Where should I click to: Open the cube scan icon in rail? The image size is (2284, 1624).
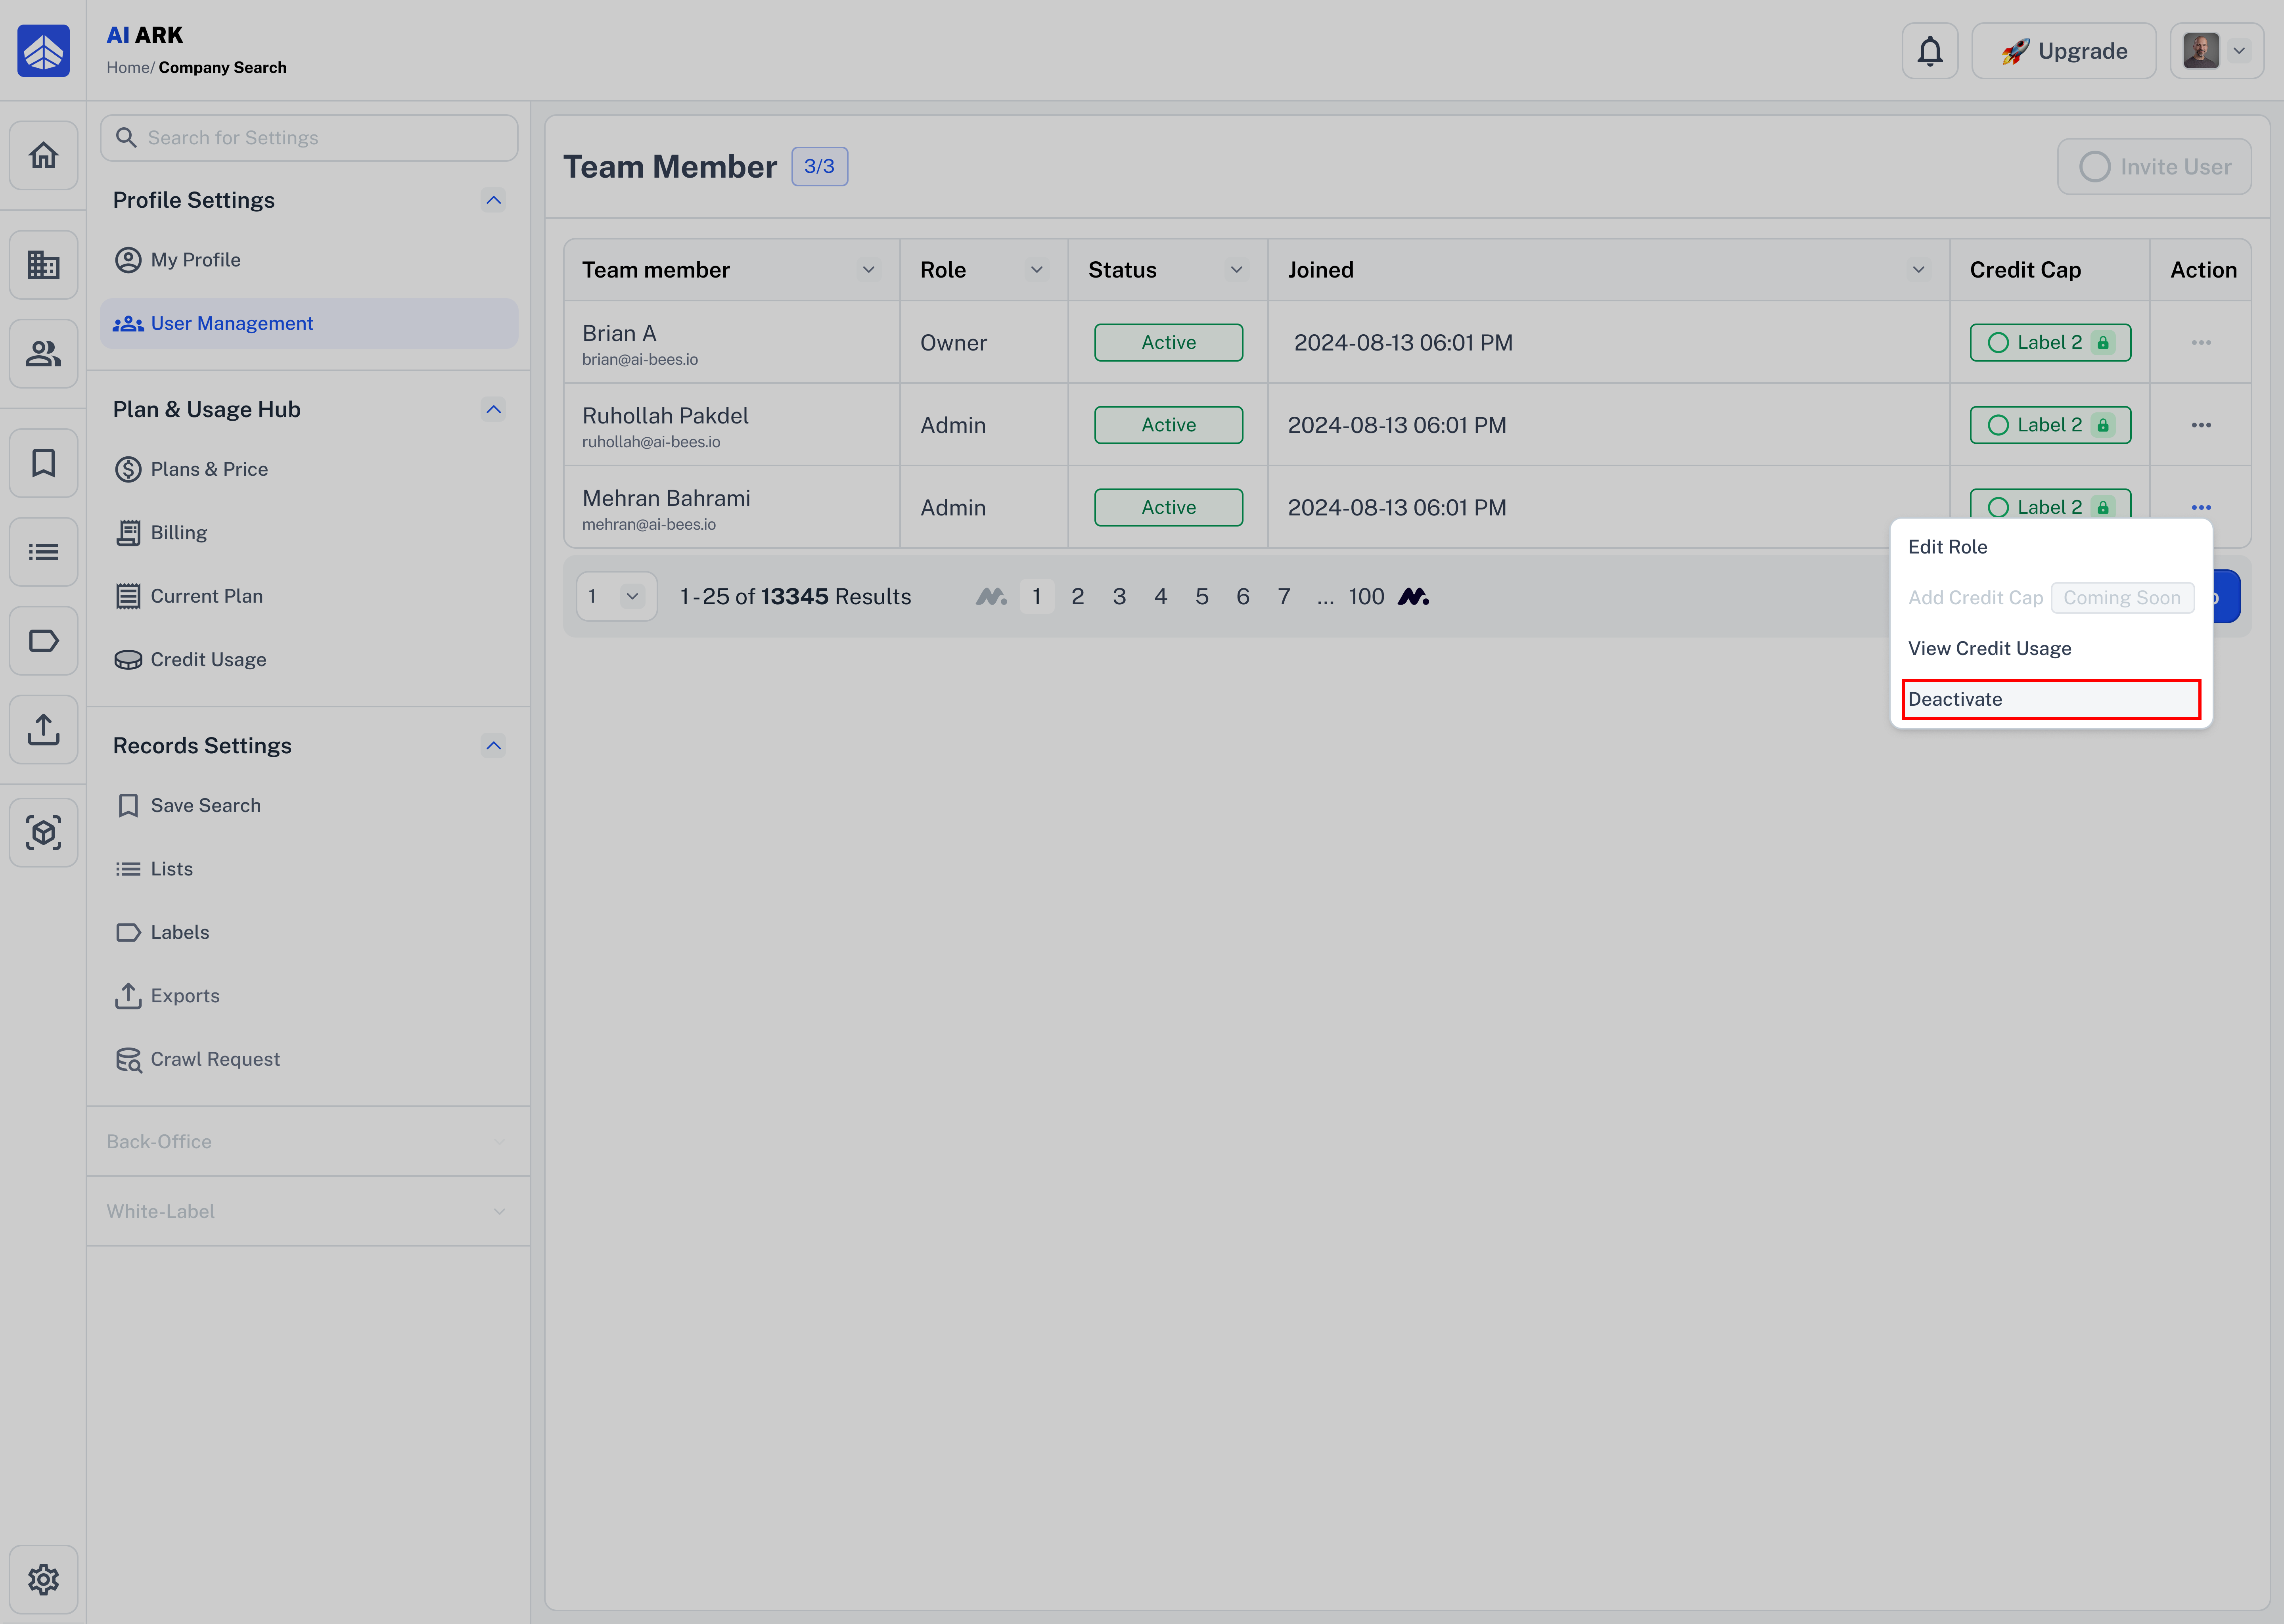click(x=43, y=832)
